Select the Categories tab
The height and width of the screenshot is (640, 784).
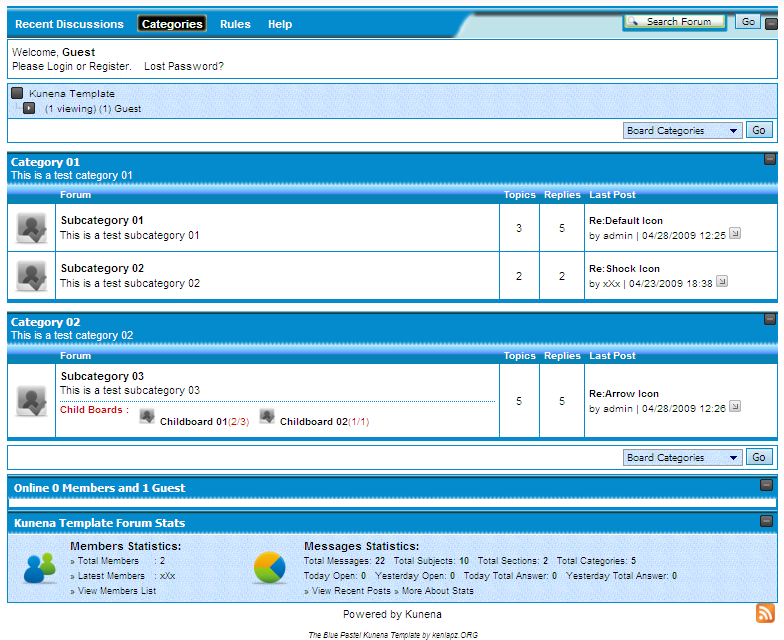click(x=172, y=24)
